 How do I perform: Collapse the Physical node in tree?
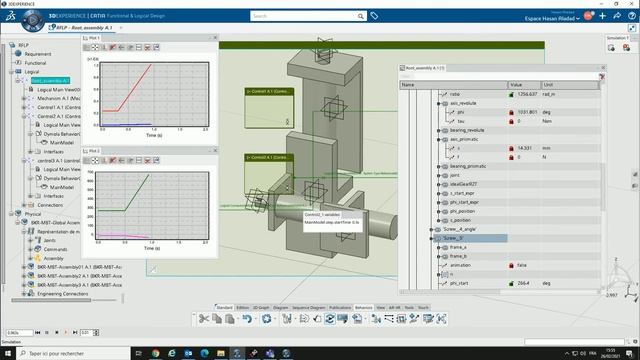(x=11, y=214)
